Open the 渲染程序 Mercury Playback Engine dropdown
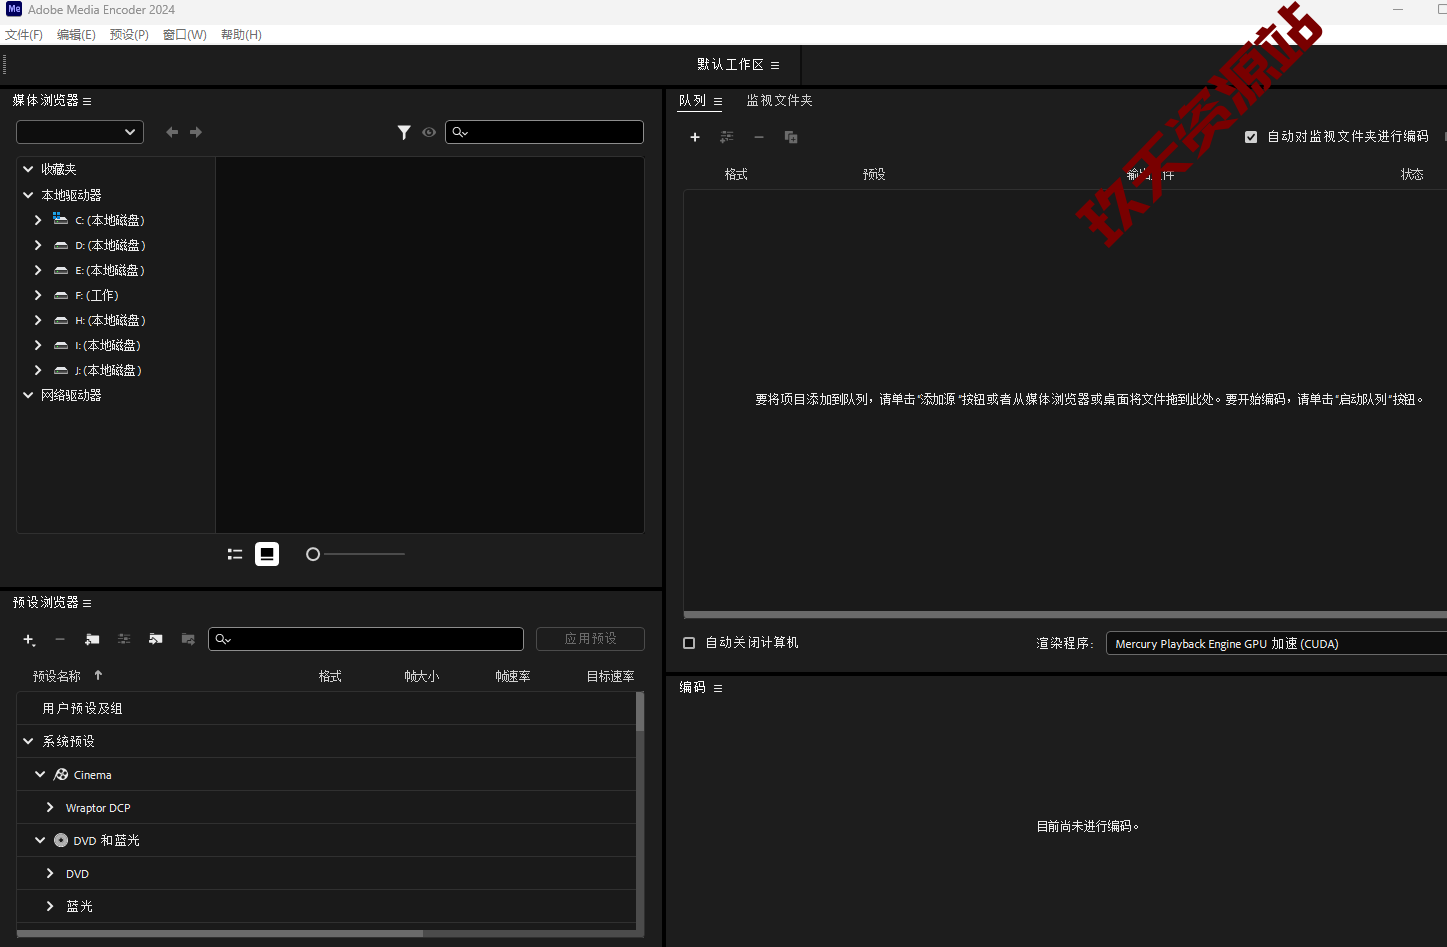 (x=1276, y=644)
